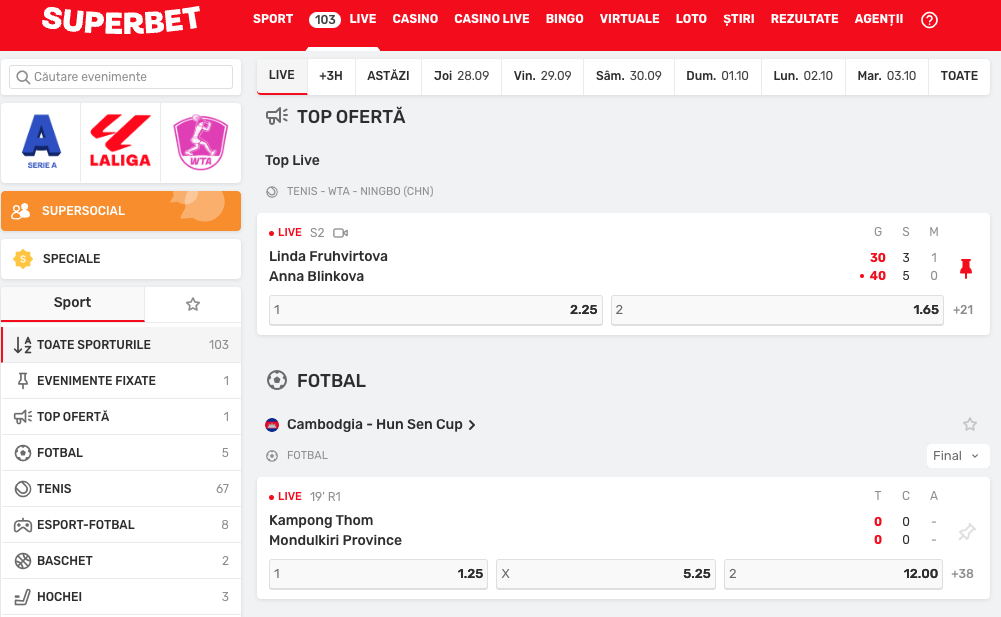Open Rezultate results page

point(804,19)
